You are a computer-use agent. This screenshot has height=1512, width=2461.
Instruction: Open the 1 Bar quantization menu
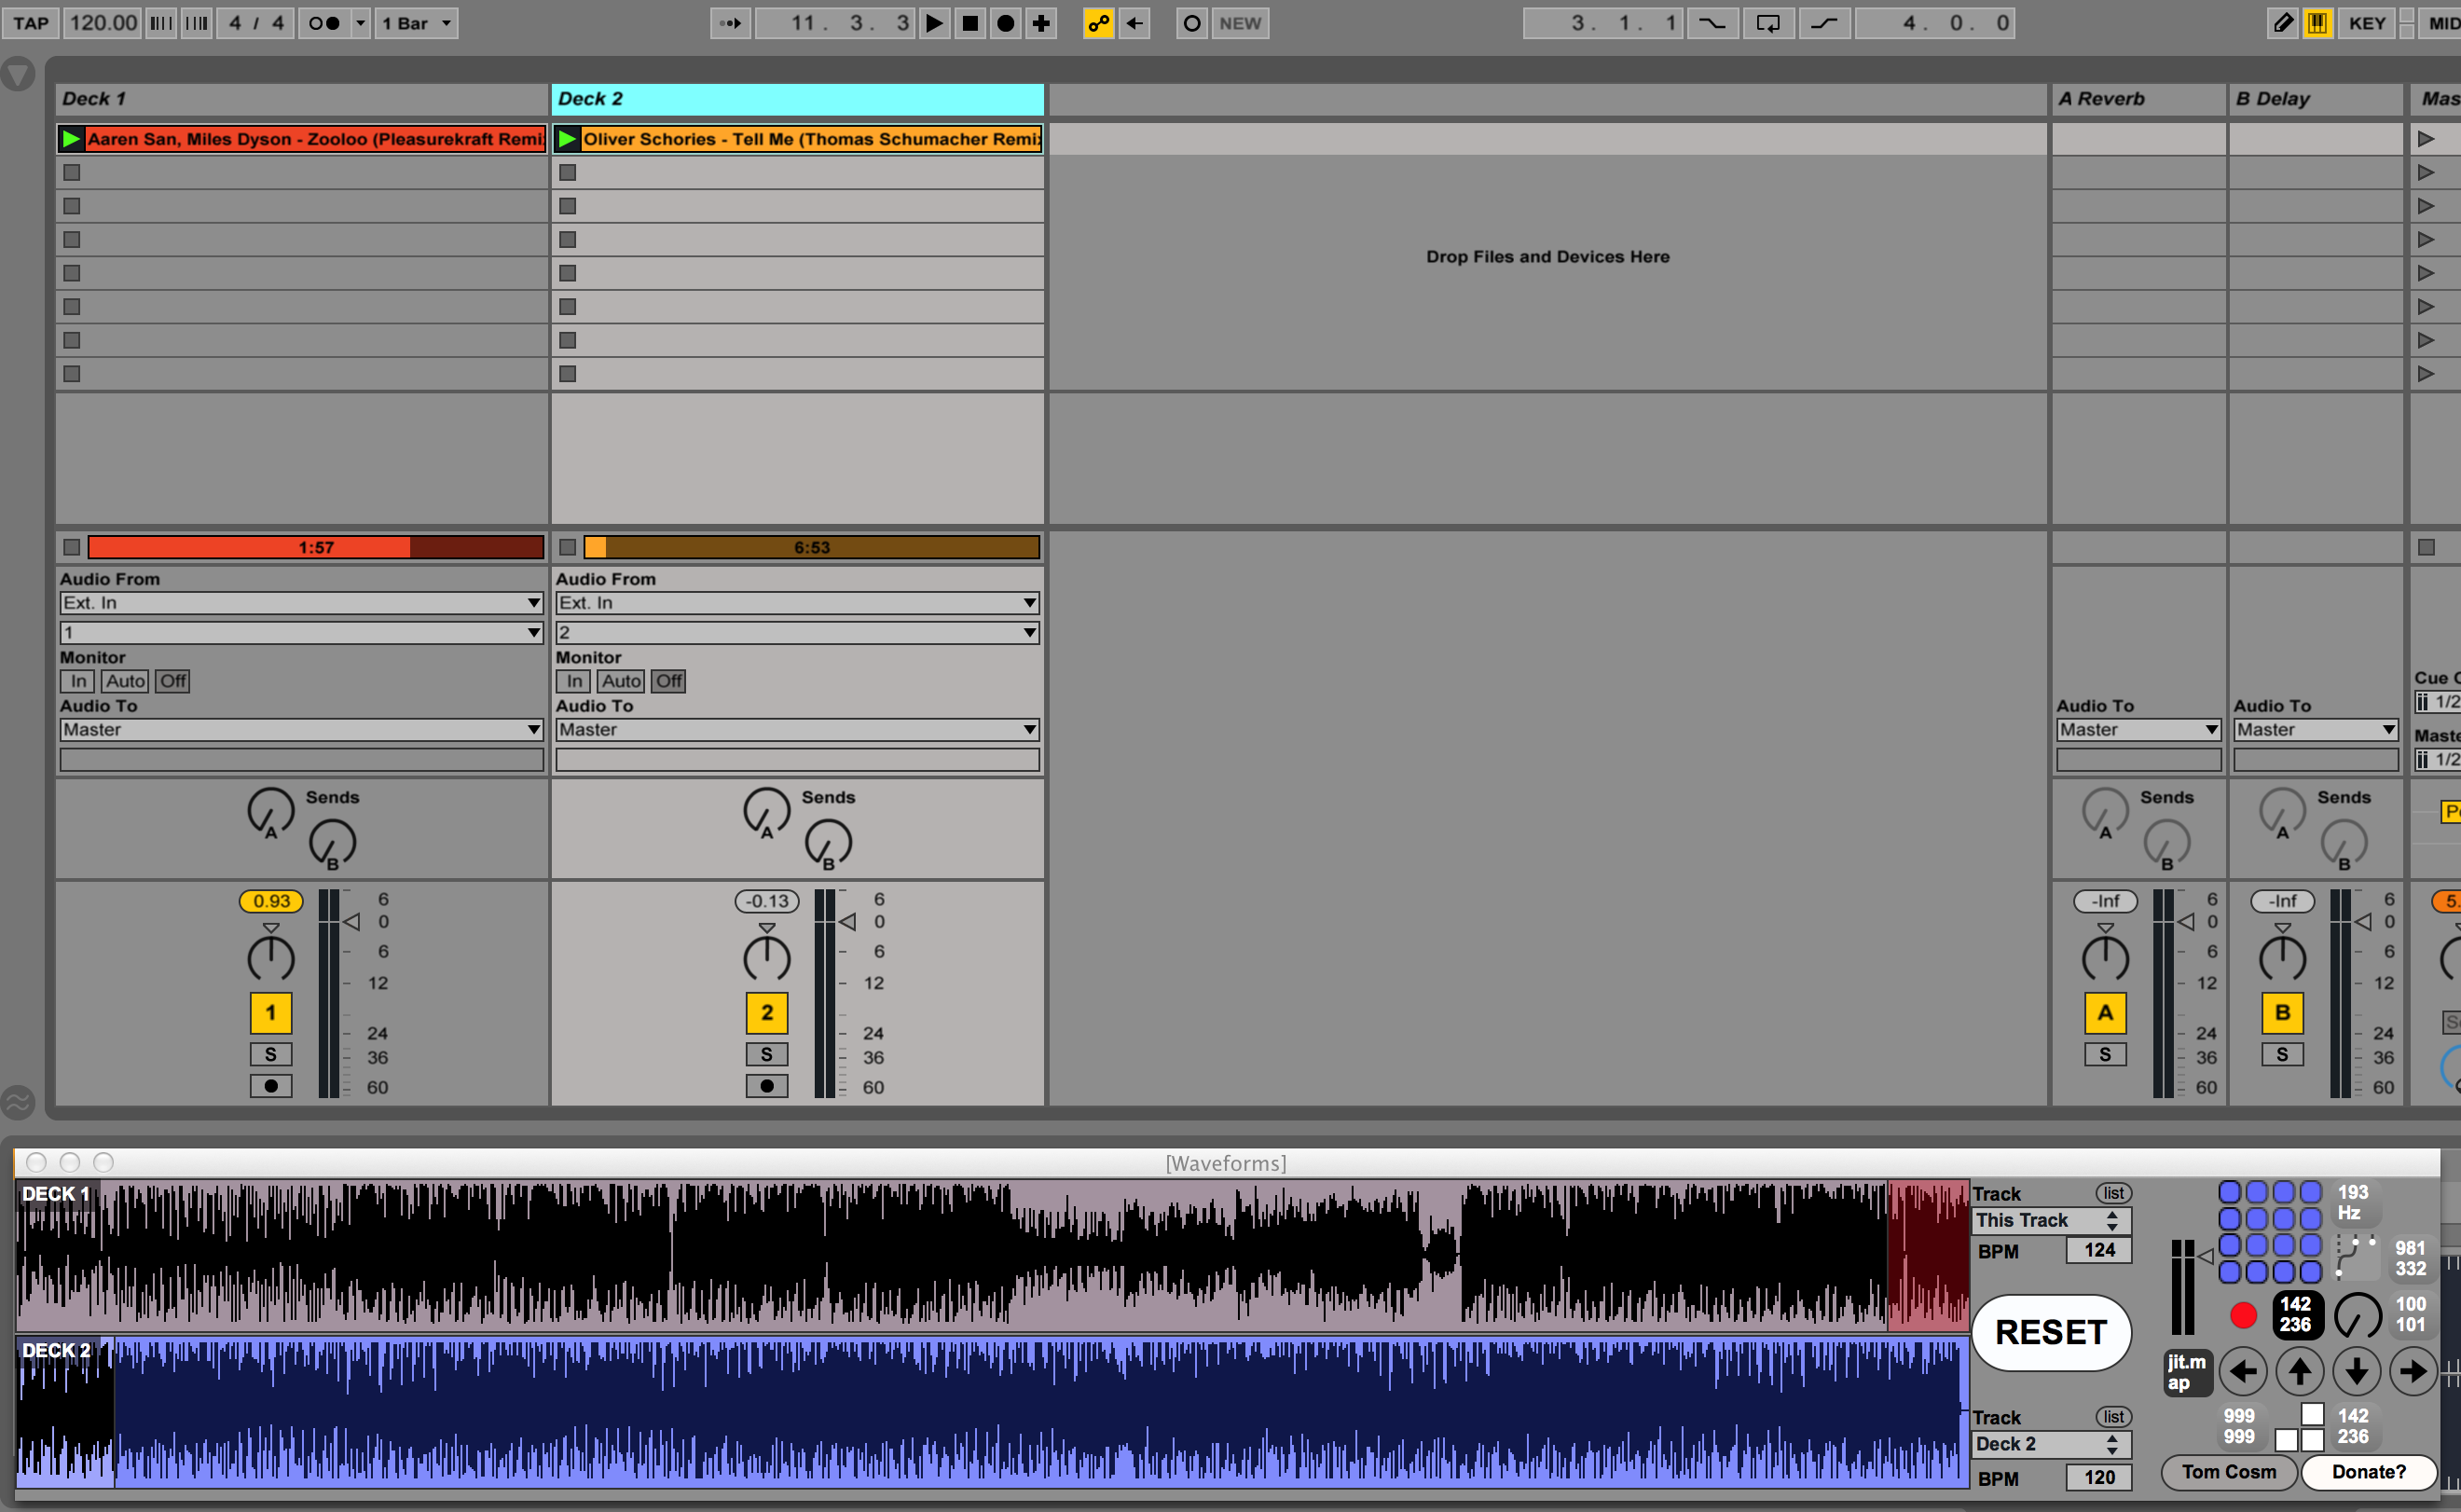coord(416,23)
